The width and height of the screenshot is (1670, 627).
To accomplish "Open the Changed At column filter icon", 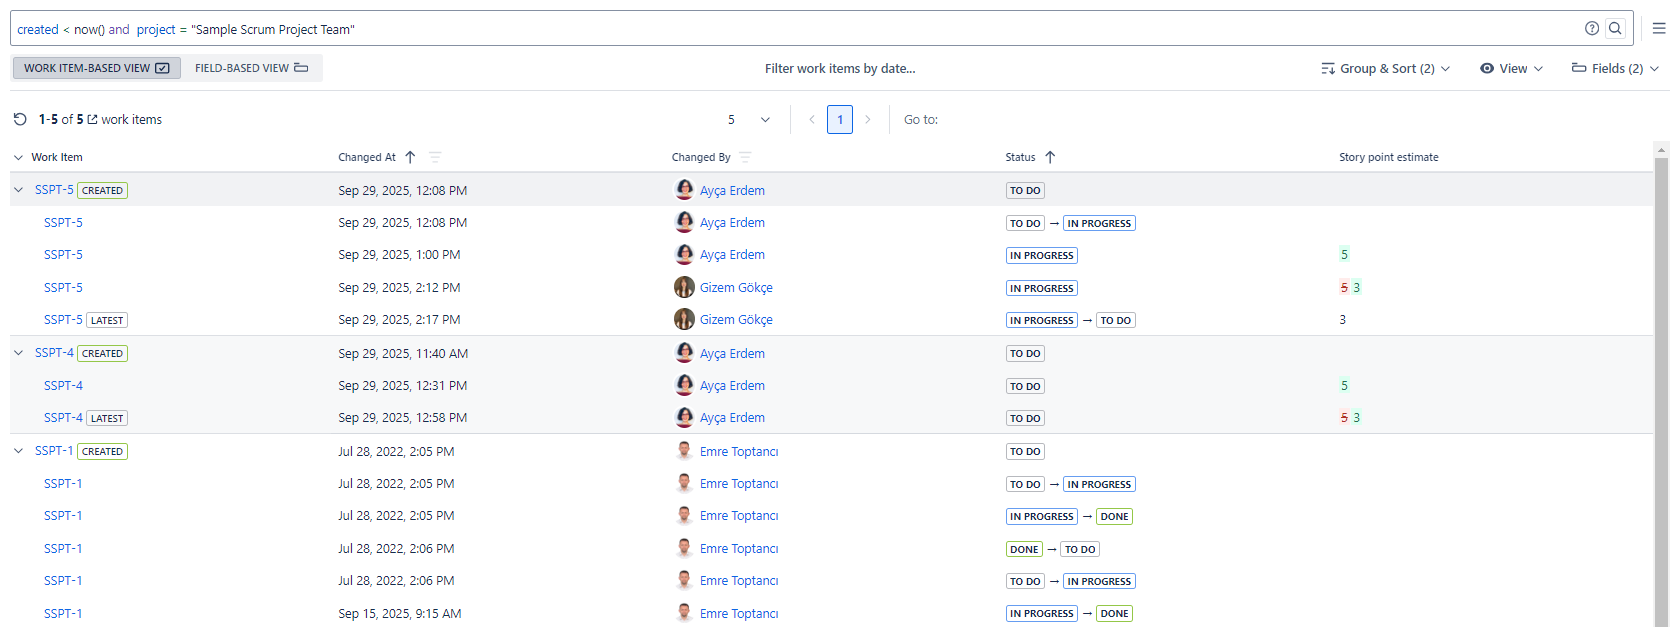I will pos(435,157).
